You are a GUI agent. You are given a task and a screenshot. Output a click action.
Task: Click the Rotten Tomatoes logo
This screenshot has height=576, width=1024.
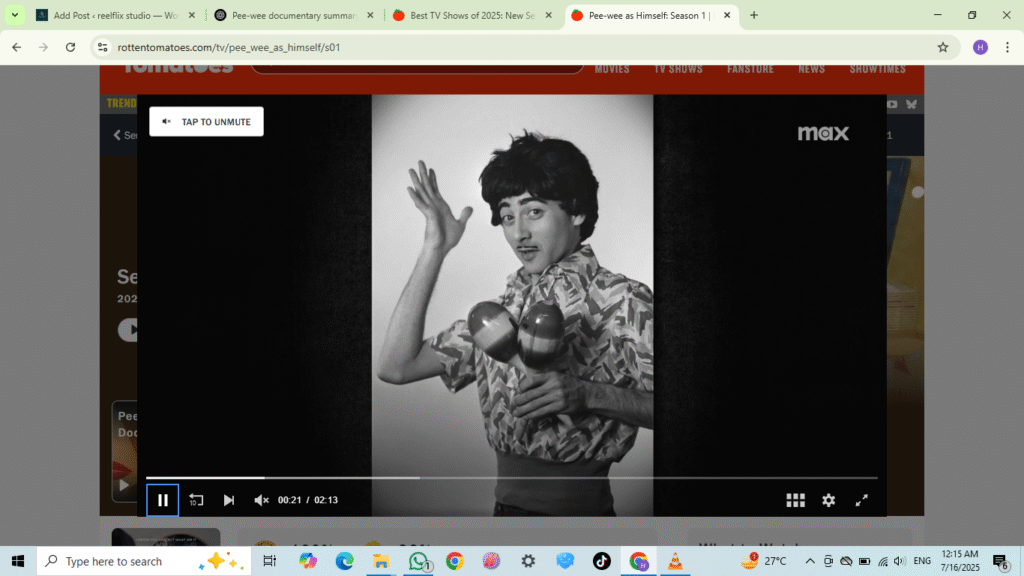point(178,69)
